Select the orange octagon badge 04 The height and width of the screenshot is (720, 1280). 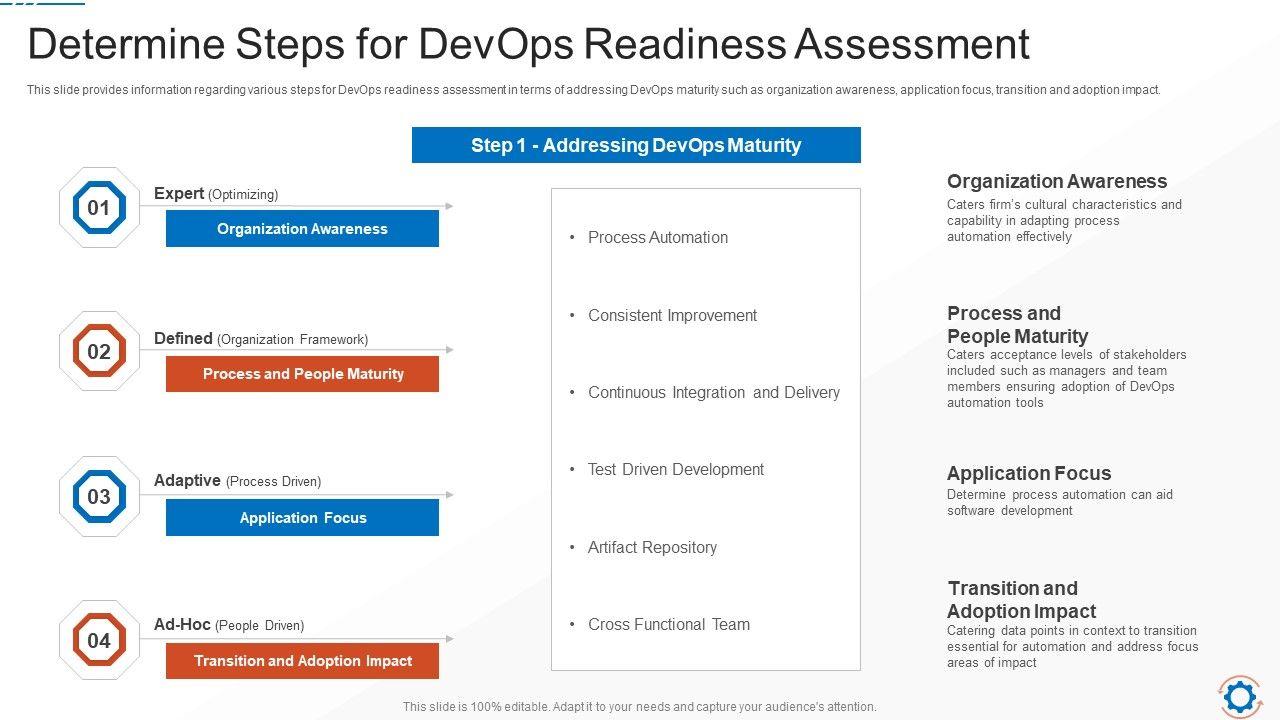(x=99, y=641)
